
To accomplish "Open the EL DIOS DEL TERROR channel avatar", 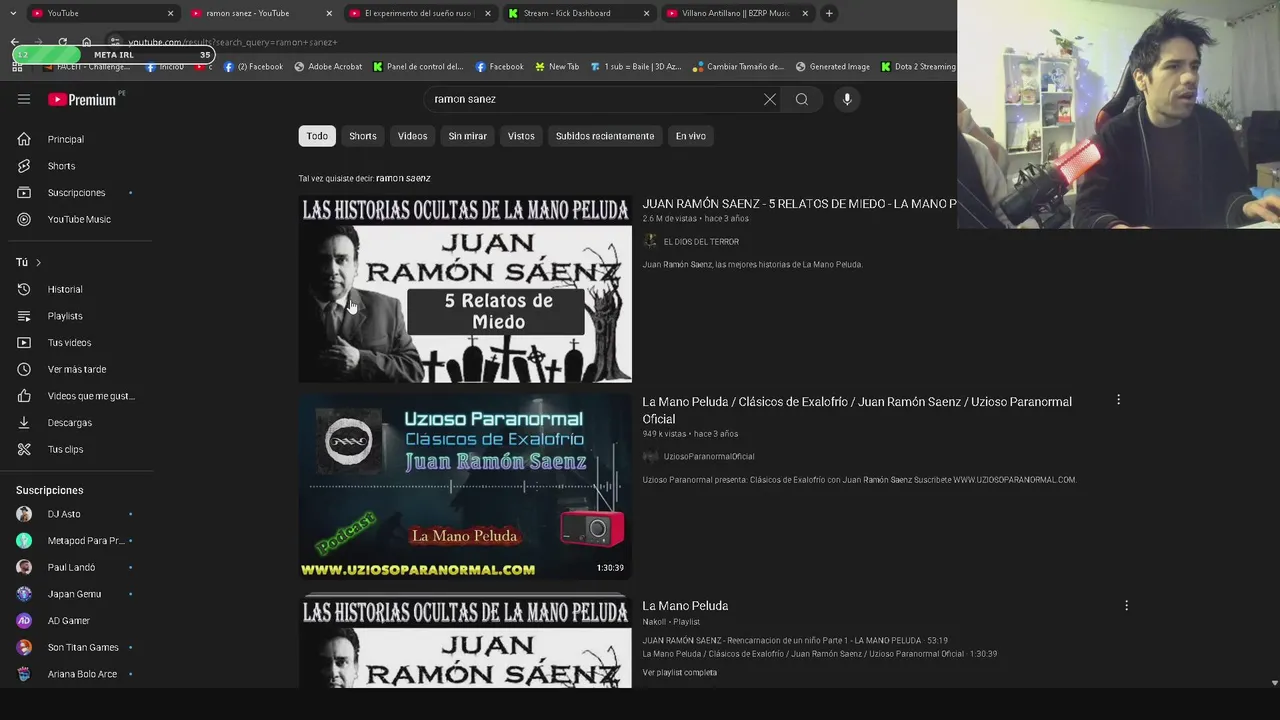I will [650, 241].
